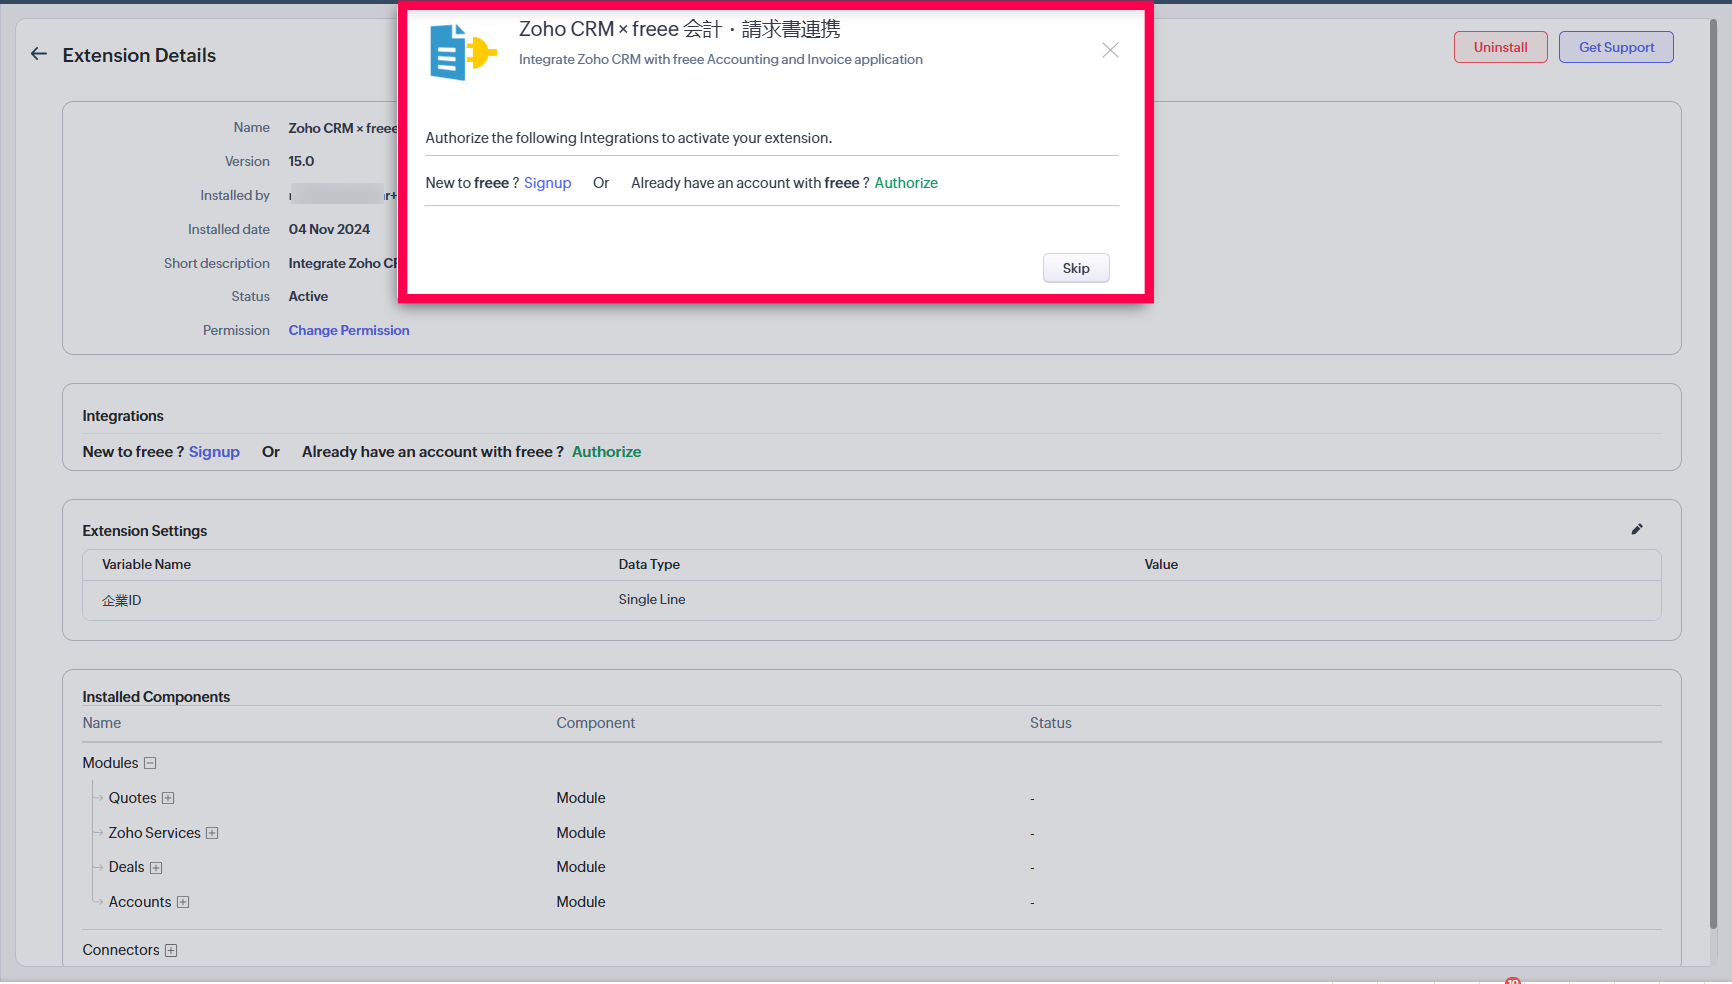Viewport: 1732px width, 984px height.
Task: Expand the Accounts module
Action: (183, 902)
